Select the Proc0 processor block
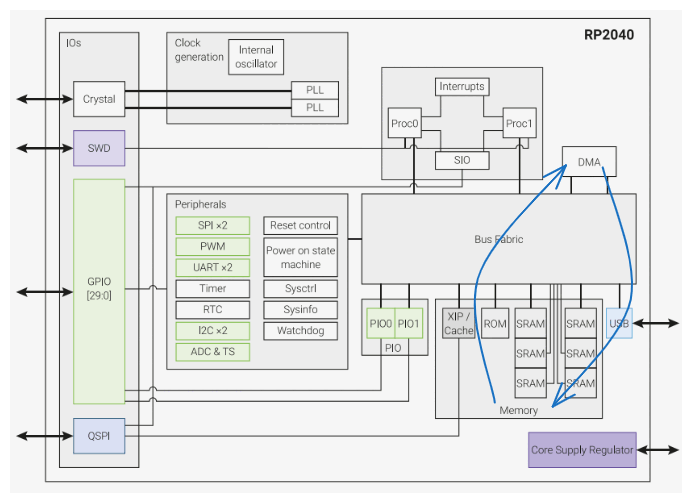The image size is (691, 503). coord(405,123)
